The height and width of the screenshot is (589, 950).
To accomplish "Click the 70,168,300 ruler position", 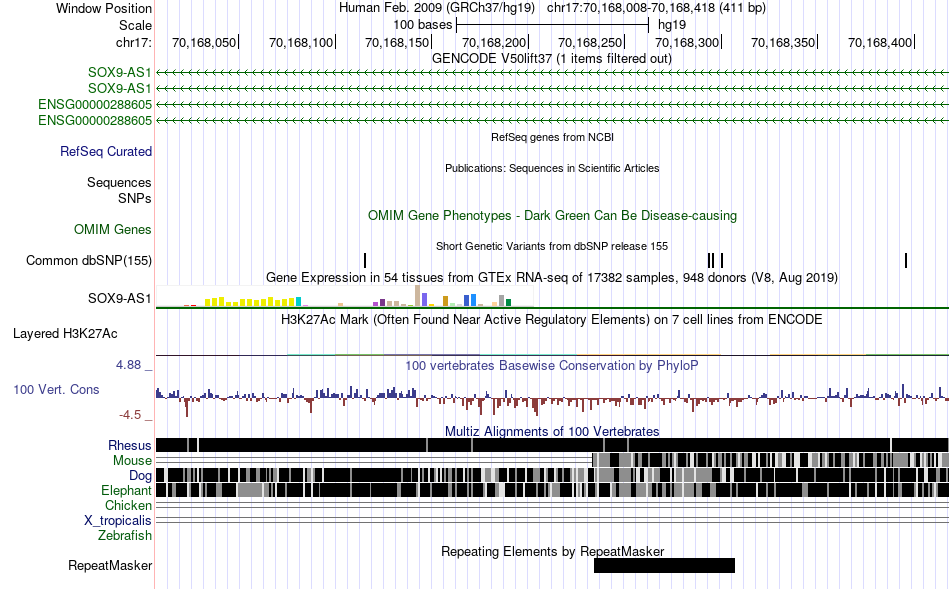I will point(687,42).
